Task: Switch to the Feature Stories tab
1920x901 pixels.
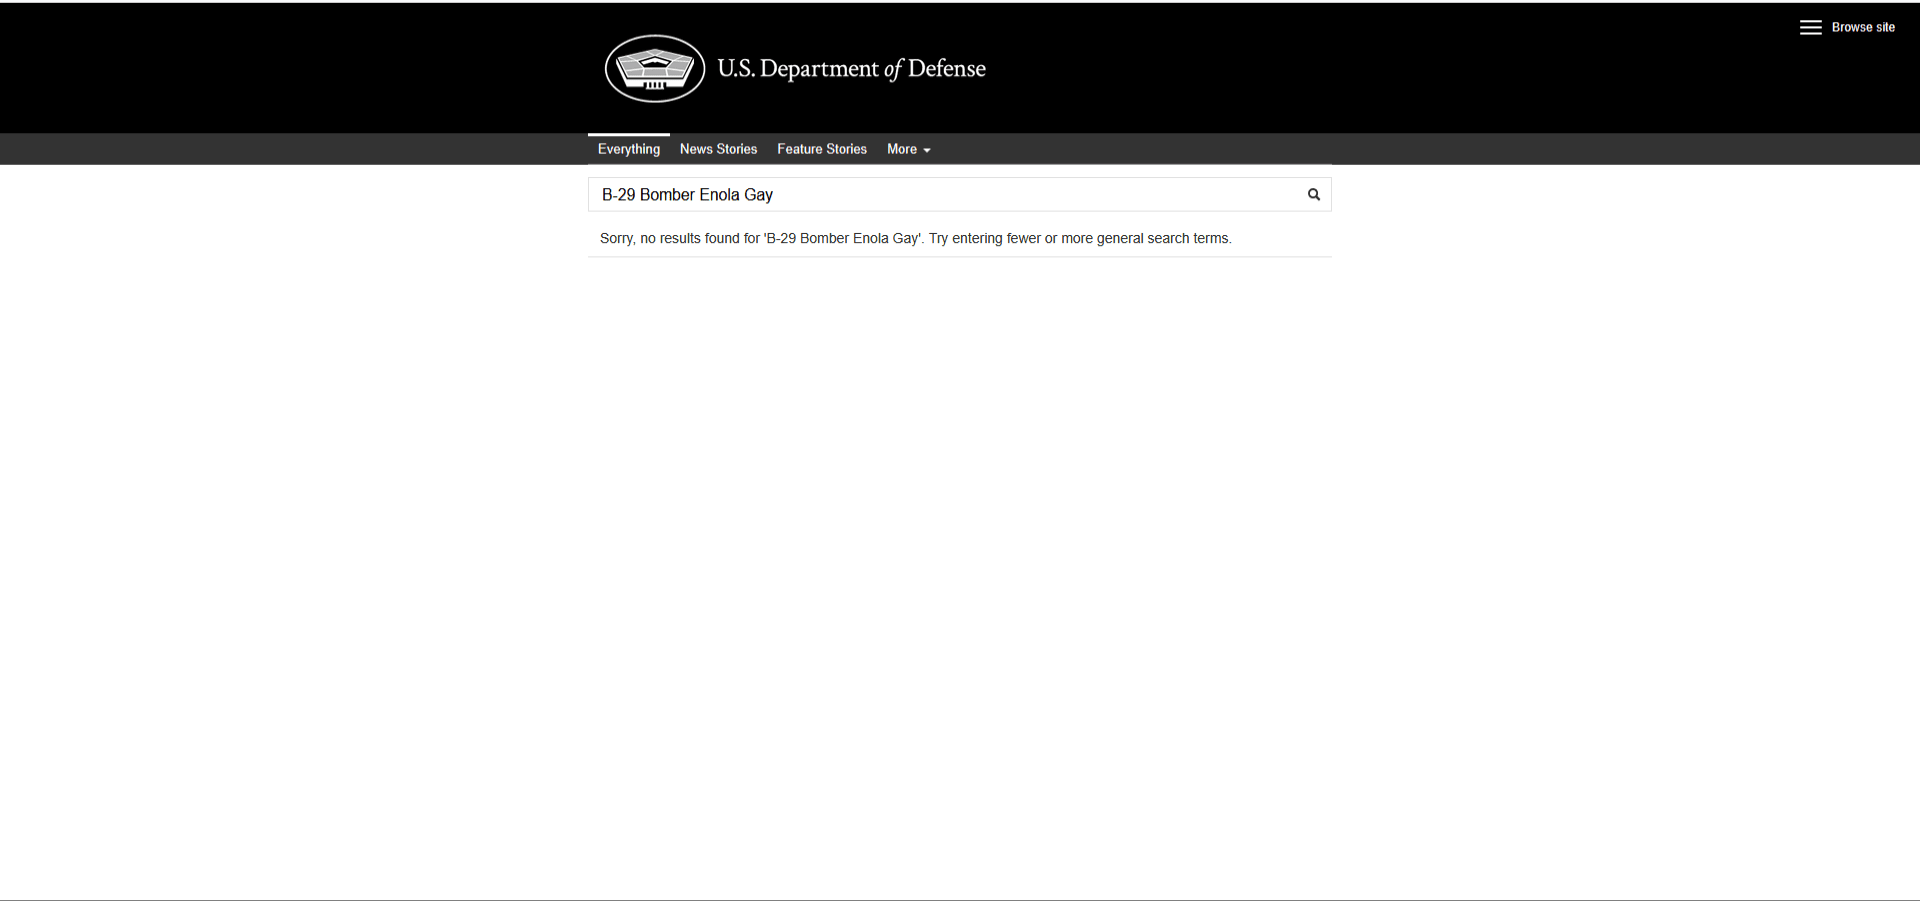Action: 822,149
